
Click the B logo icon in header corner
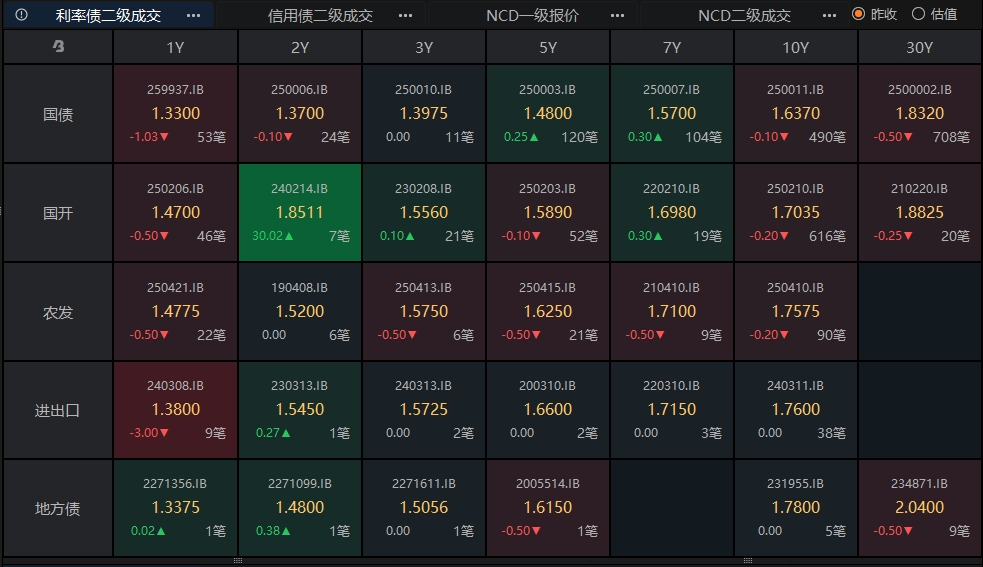point(58,46)
